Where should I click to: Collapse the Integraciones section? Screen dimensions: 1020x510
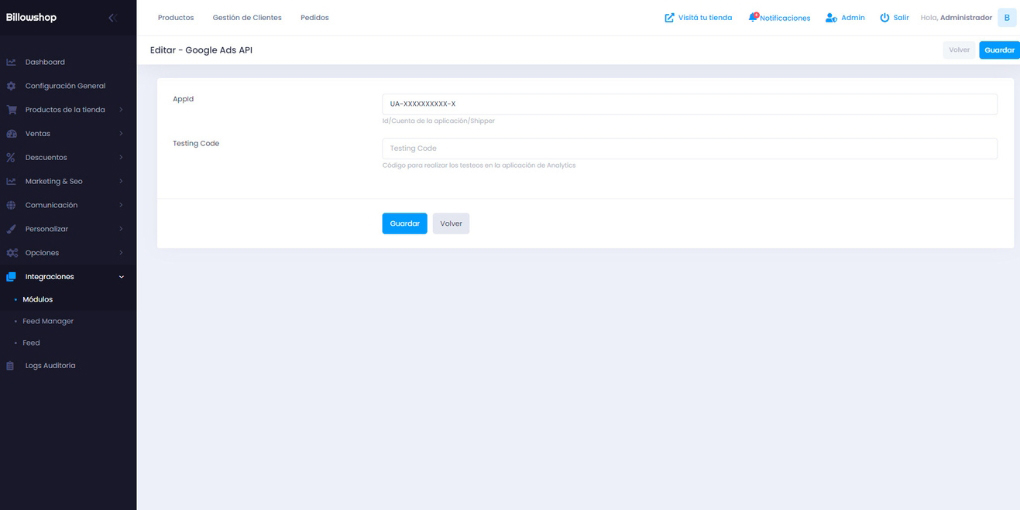click(x=121, y=277)
